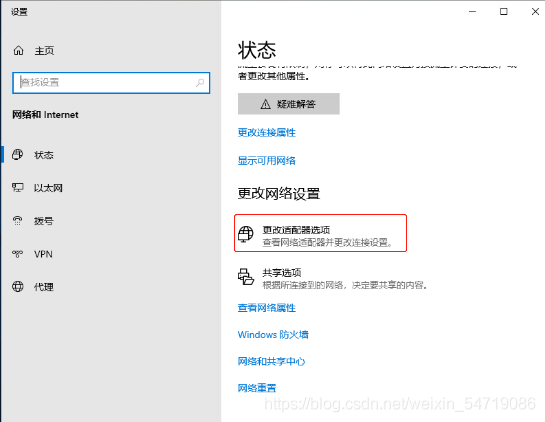Click the 共享选项 printer icon
The width and height of the screenshot is (545, 422).
coord(246,277)
